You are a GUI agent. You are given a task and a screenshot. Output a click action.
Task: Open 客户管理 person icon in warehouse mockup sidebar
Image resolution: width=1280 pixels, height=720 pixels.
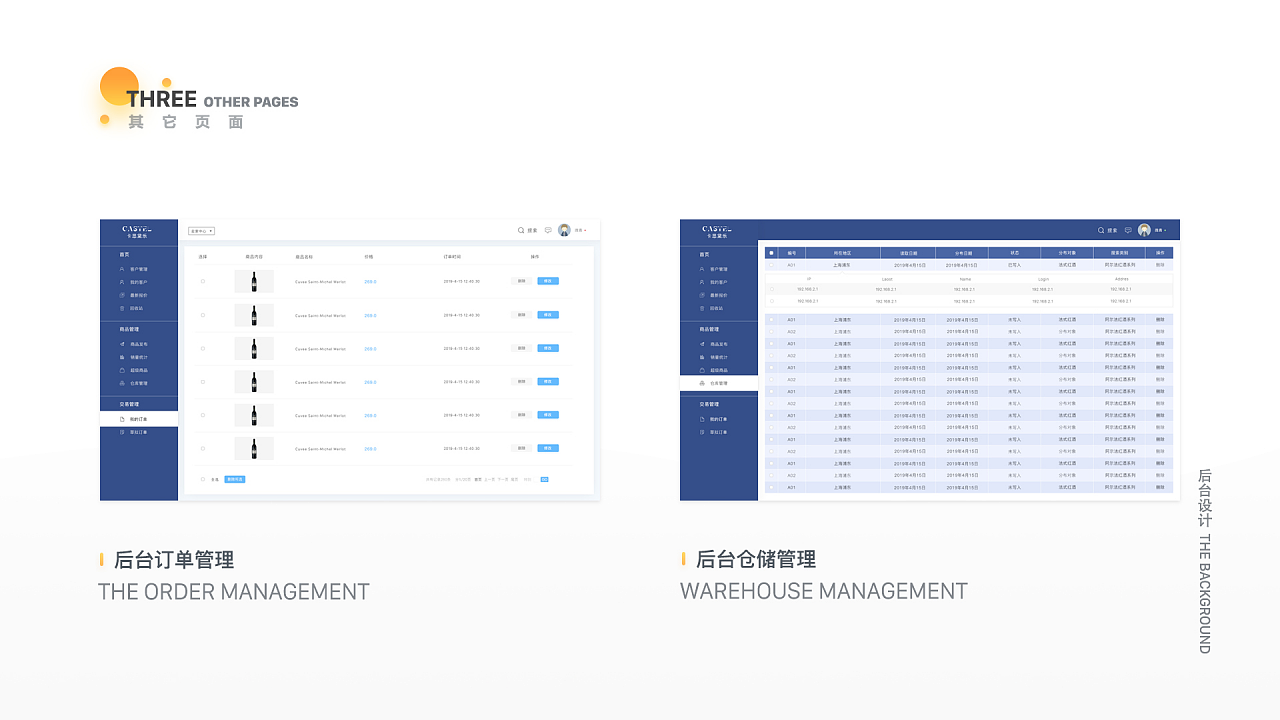click(702, 269)
